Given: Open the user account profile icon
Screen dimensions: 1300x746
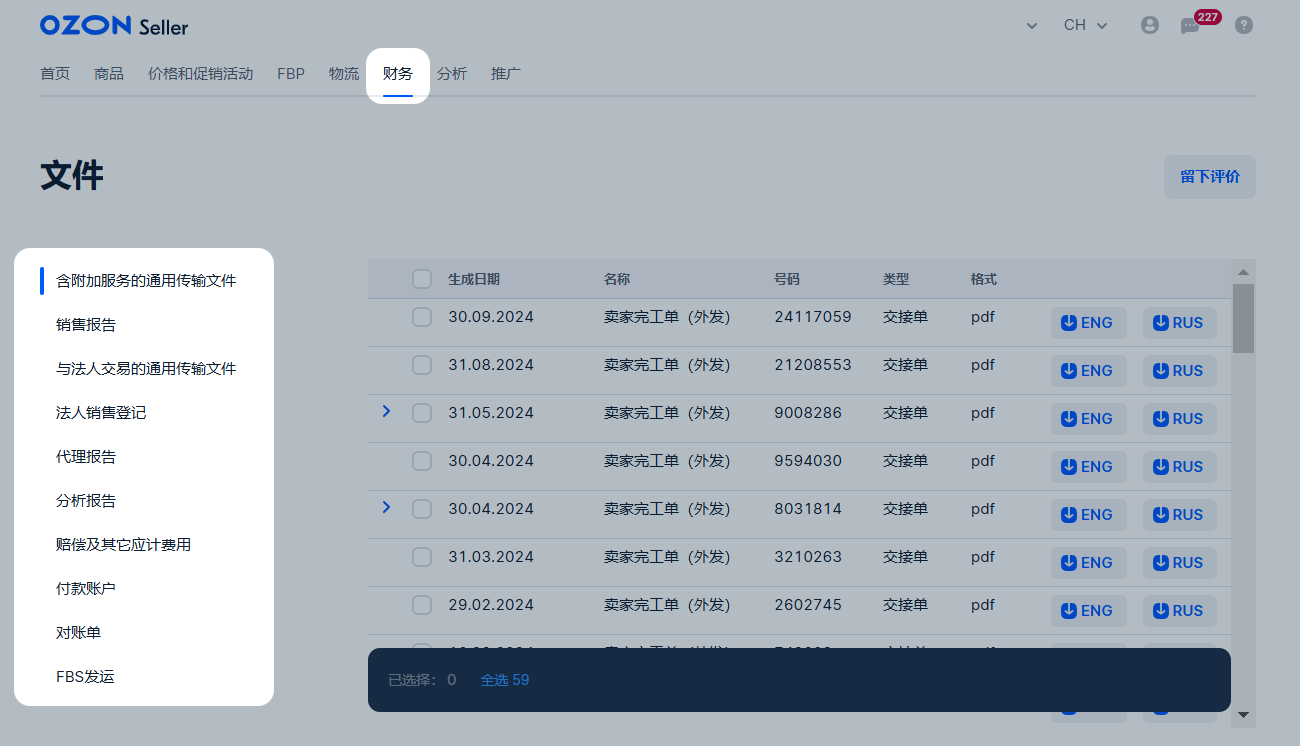Looking at the screenshot, I should 1150,25.
